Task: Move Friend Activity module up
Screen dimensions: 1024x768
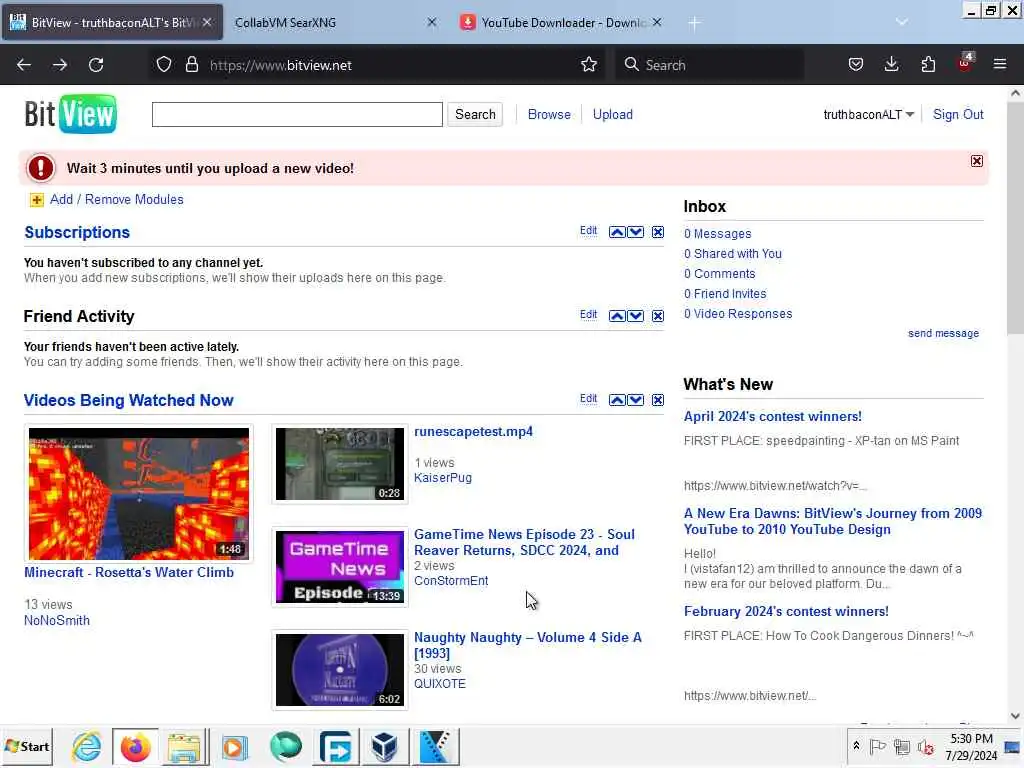Action: click(x=617, y=315)
